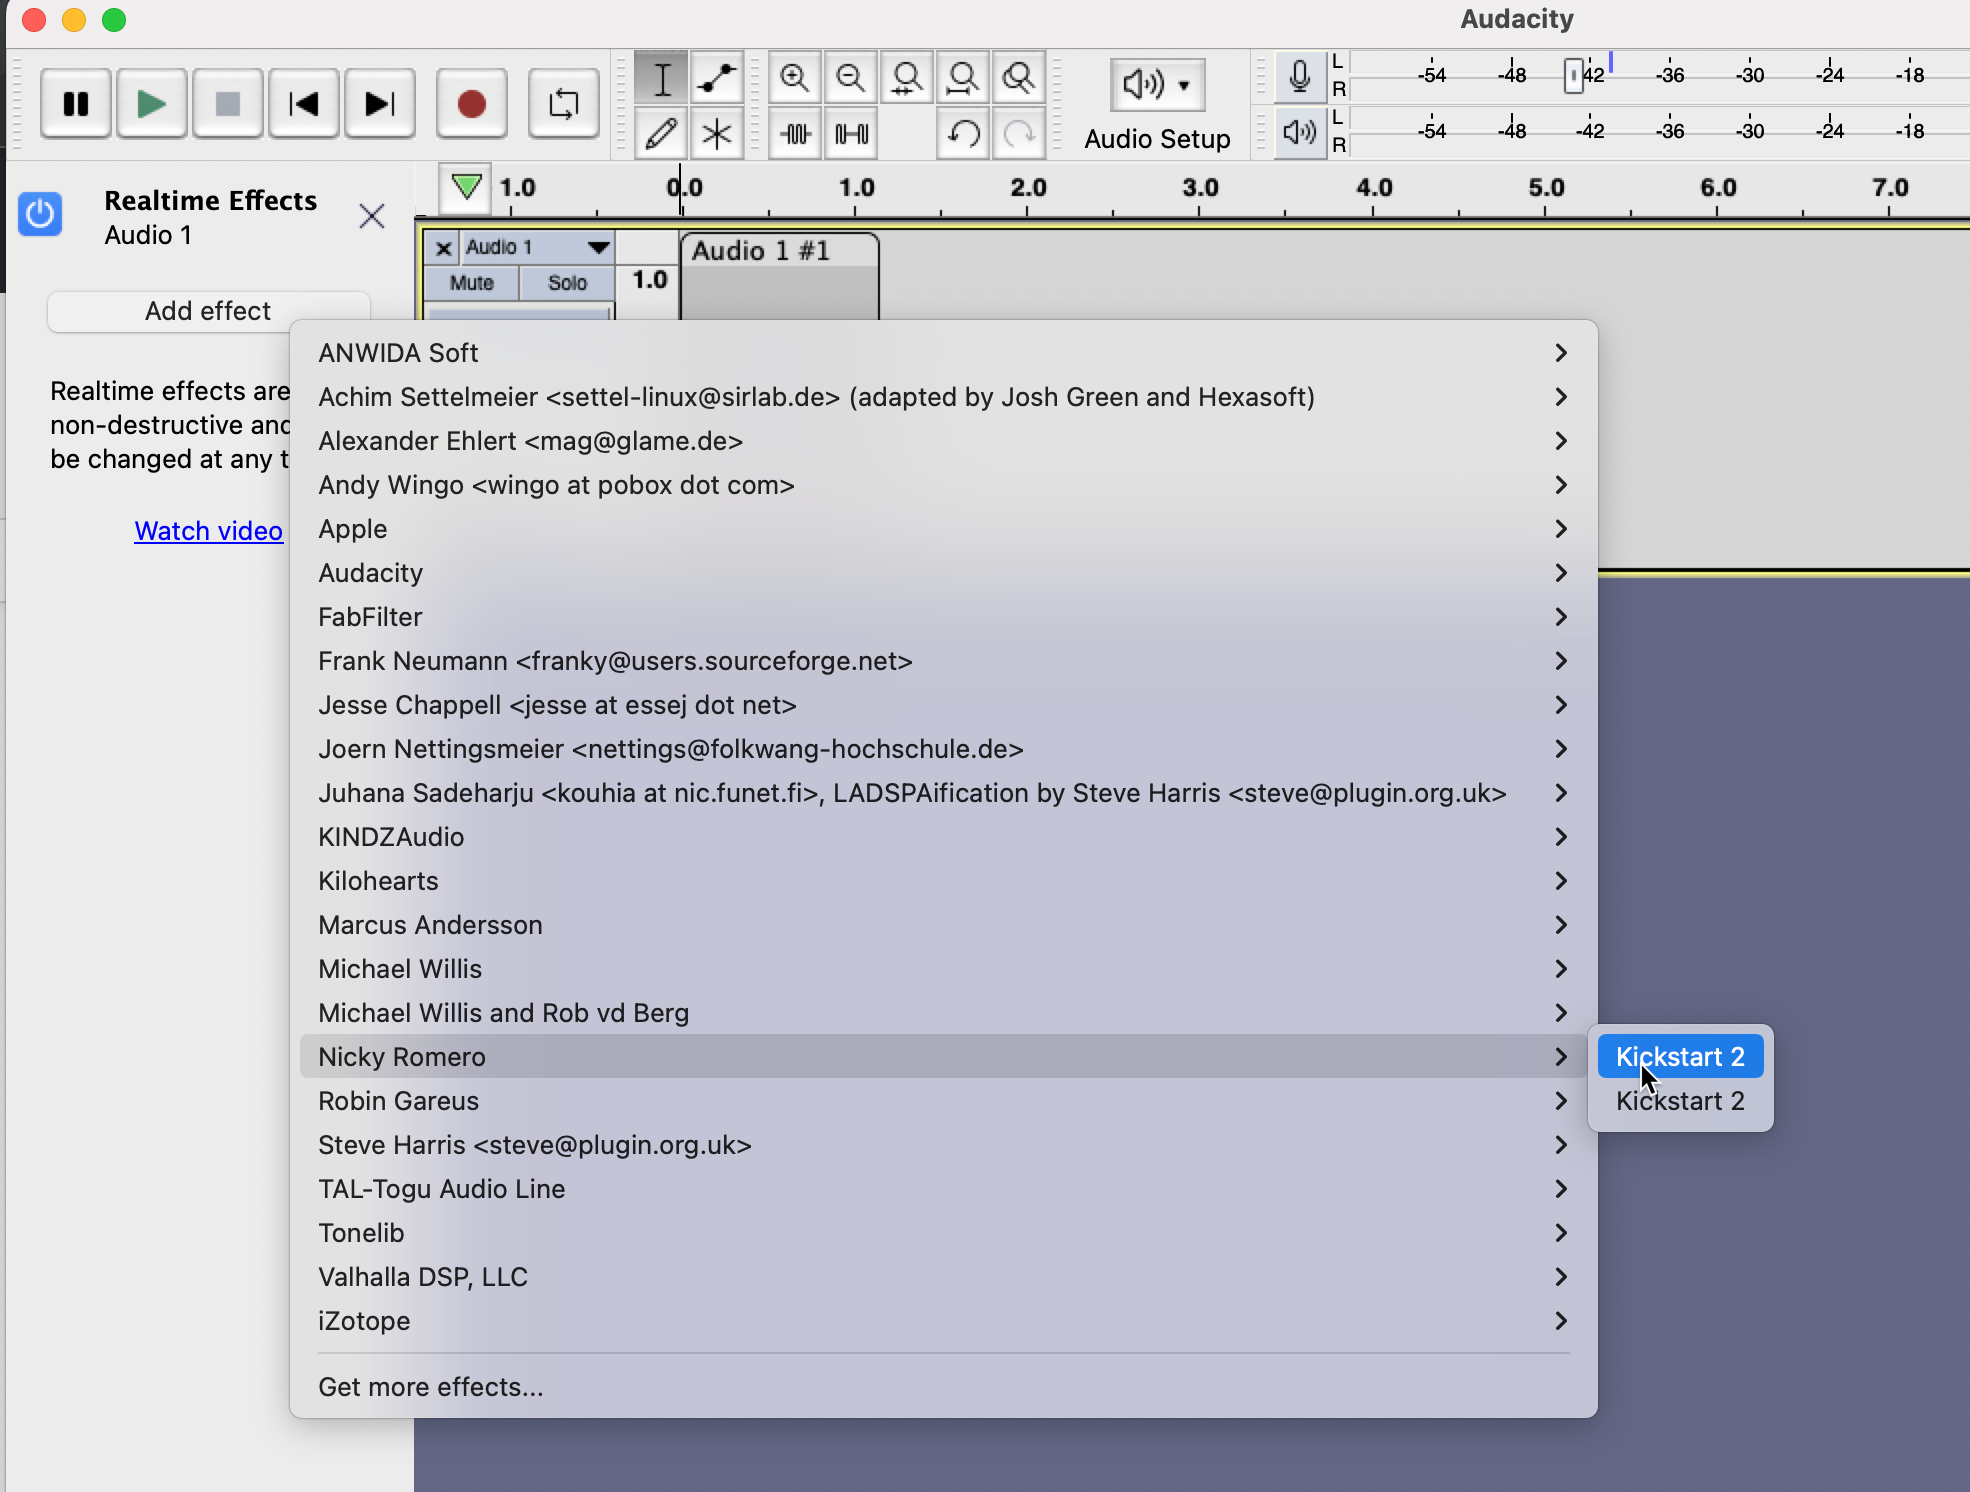Choose the highlighted Kickstart 2 effect

click(1680, 1057)
